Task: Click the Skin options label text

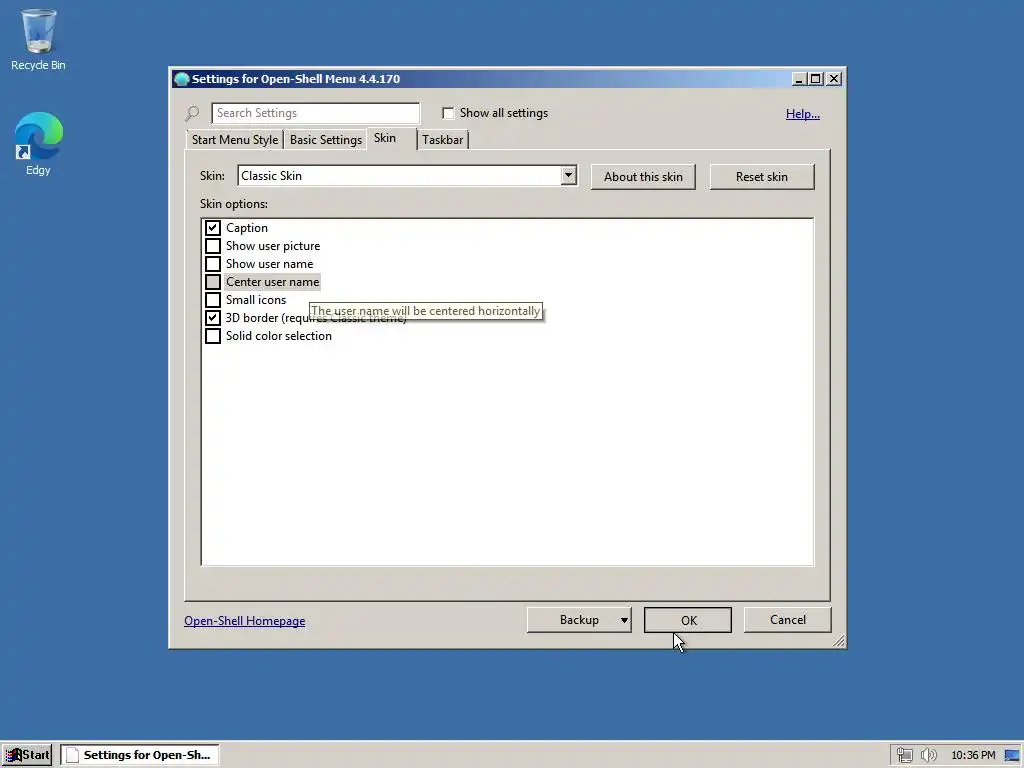Action: [234, 204]
